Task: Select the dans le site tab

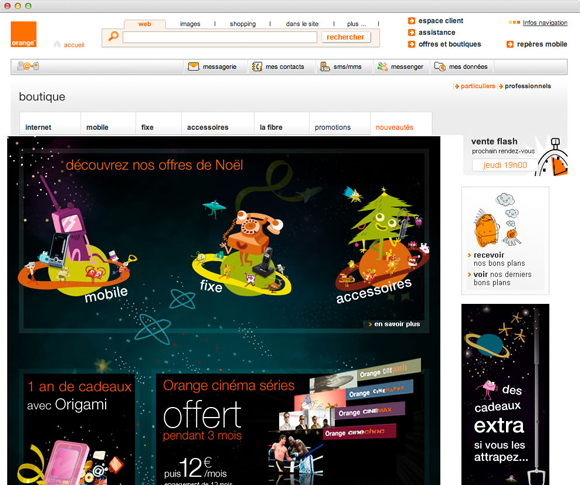Action: (302, 24)
